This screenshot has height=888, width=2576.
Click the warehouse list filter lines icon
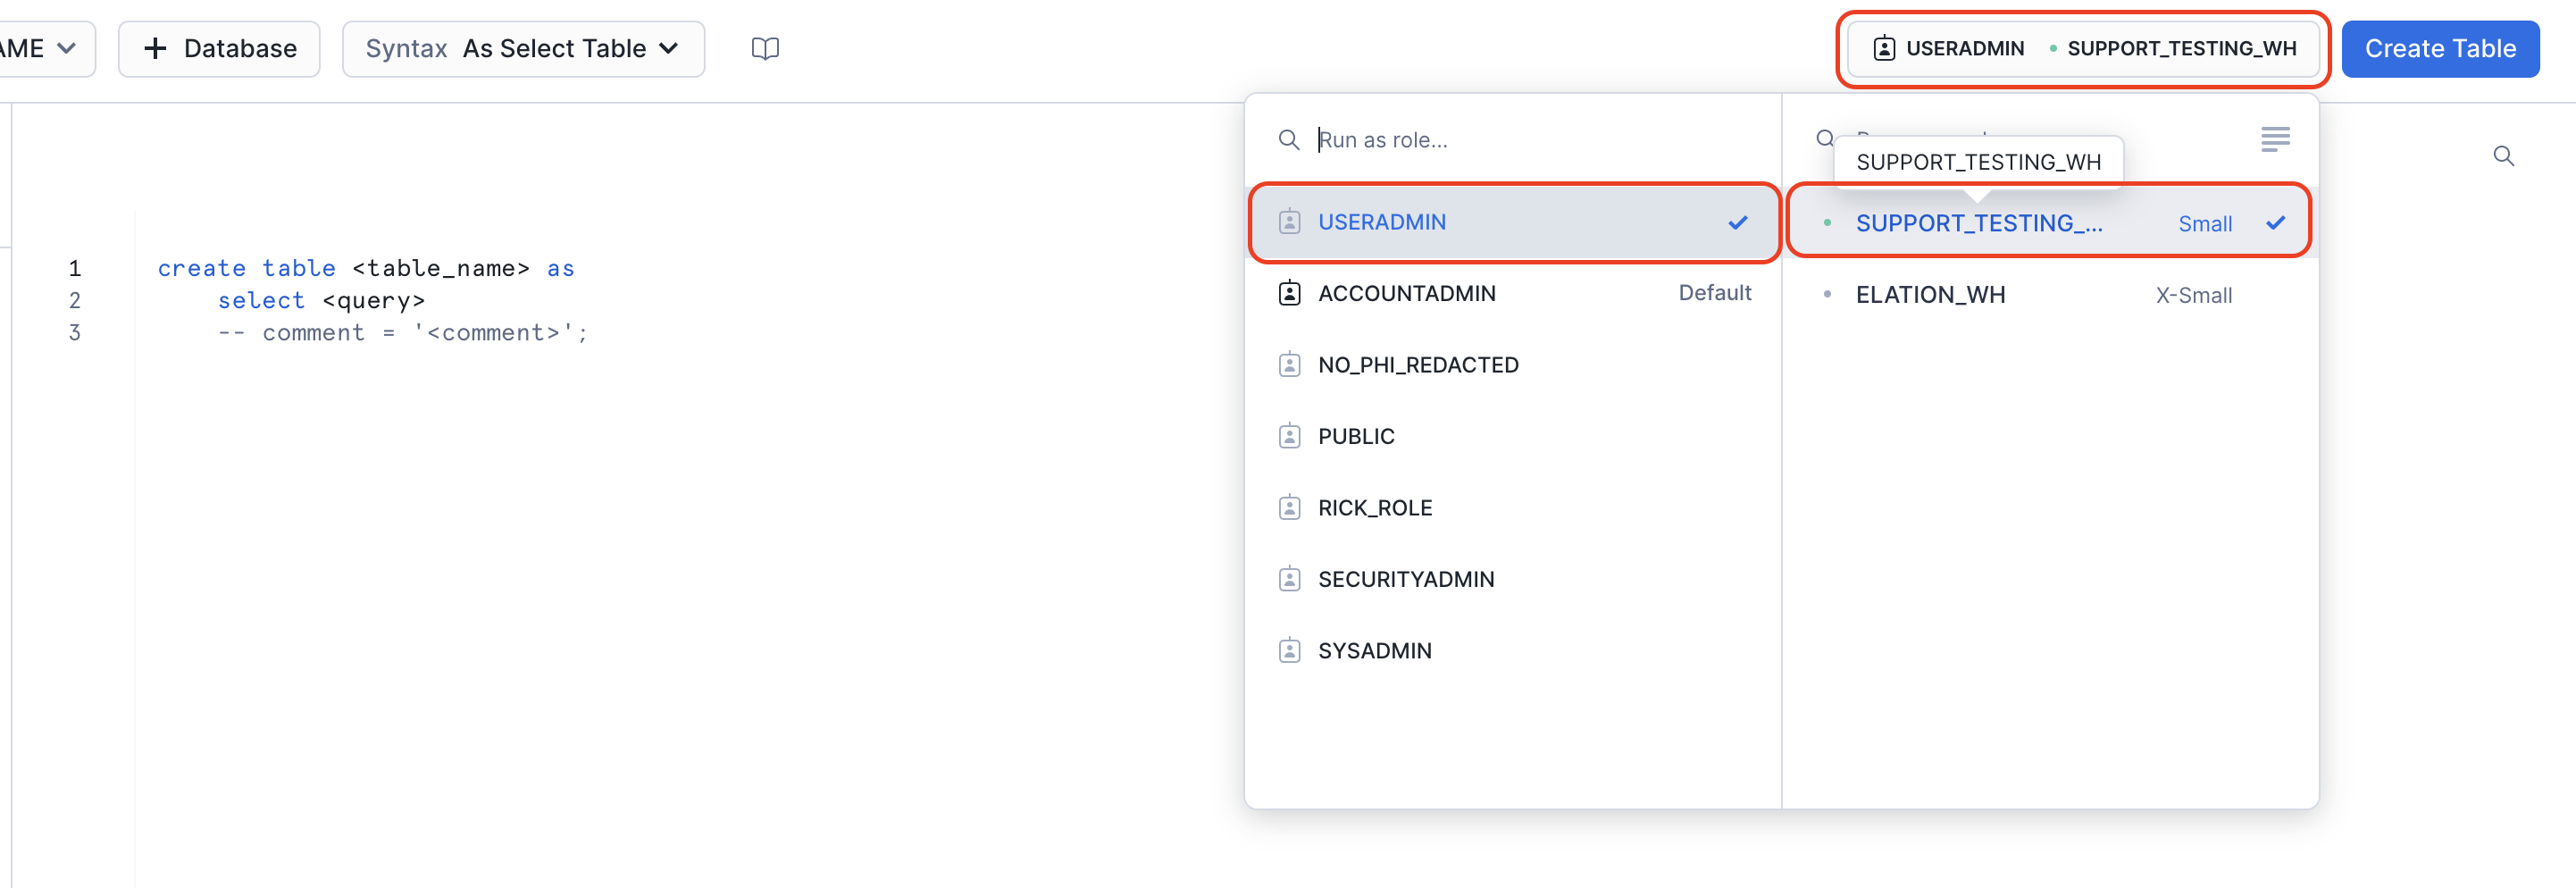(x=2275, y=139)
